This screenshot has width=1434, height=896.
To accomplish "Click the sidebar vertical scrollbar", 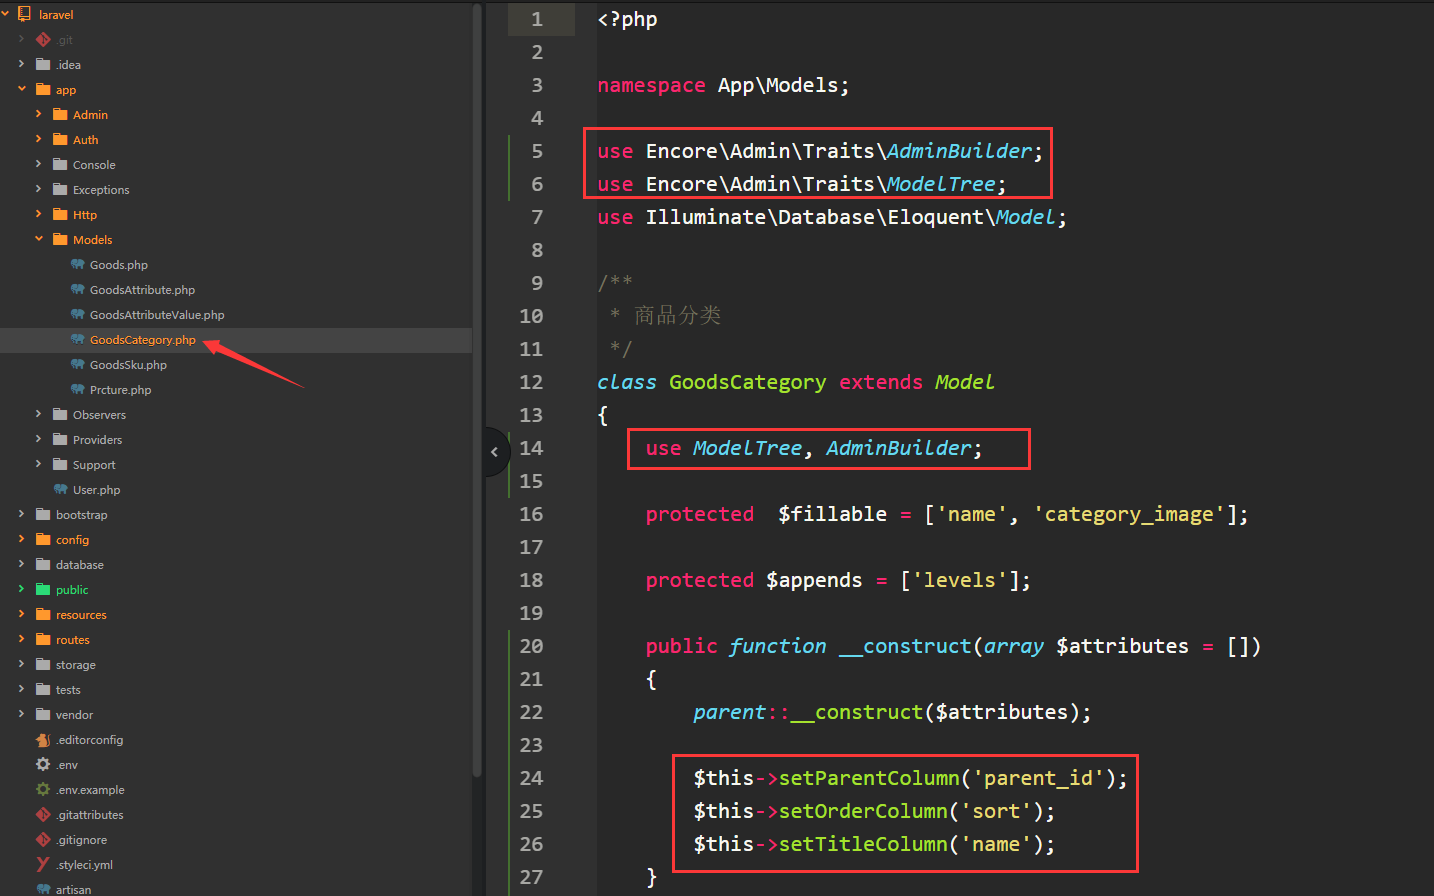I will pyautogui.click(x=477, y=390).
